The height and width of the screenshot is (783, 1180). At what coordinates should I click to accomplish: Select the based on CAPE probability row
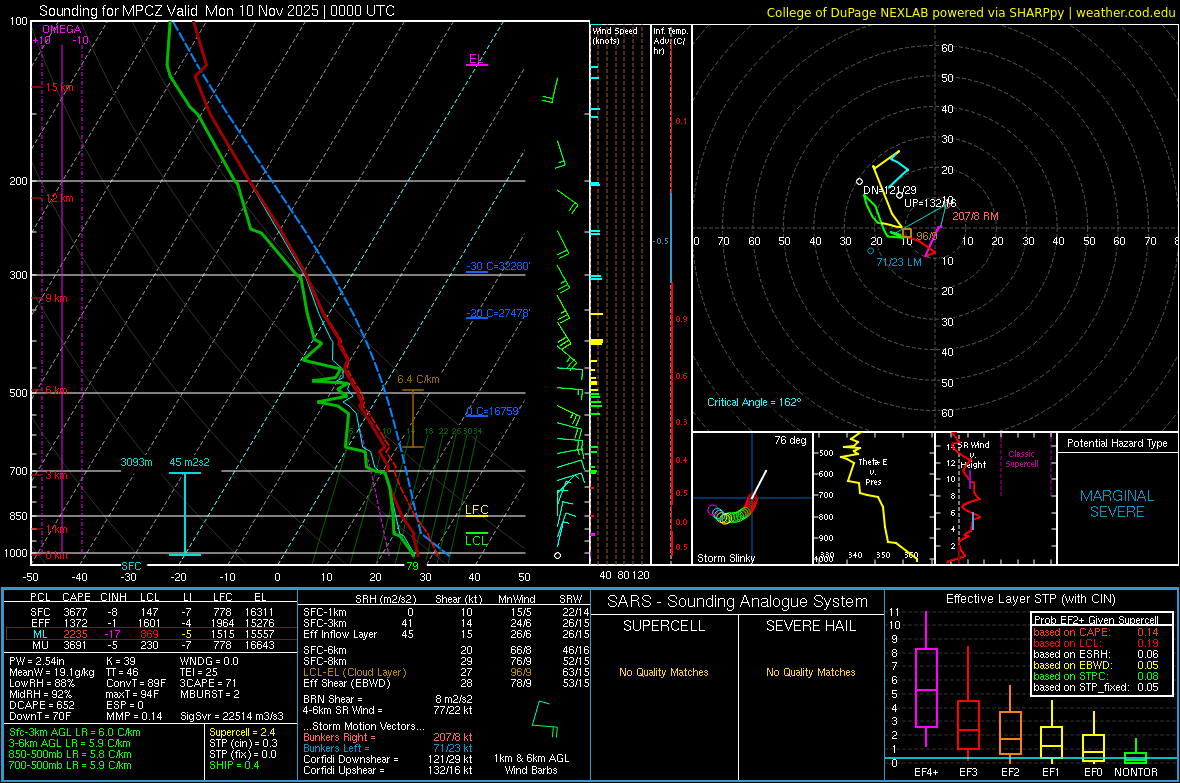tap(1096, 632)
